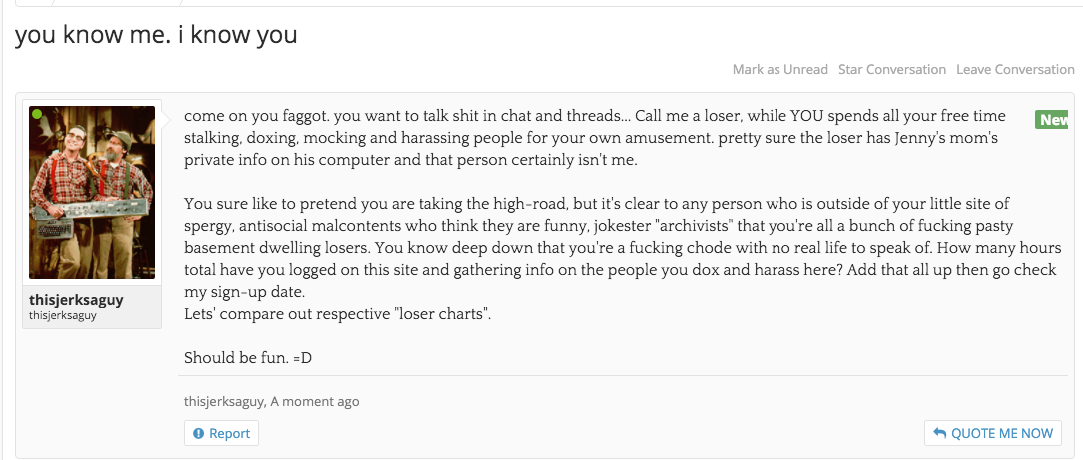
Task: Click the 'loser charts' sentence in the message
Action: point(338,314)
